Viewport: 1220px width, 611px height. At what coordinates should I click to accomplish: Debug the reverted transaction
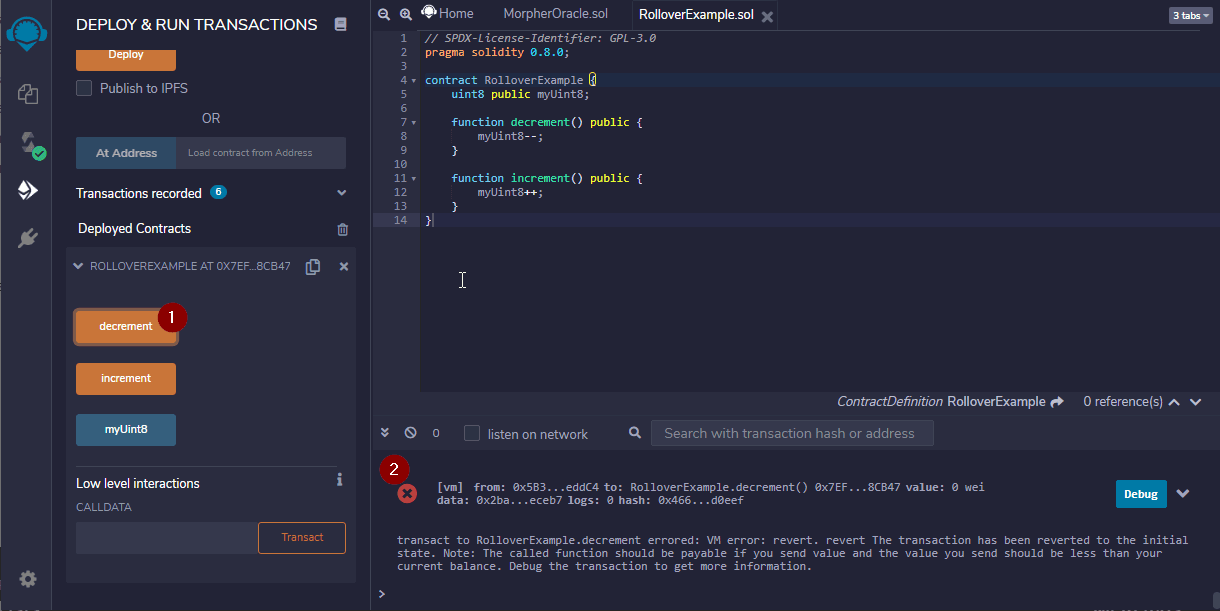[x=1141, y=494]
